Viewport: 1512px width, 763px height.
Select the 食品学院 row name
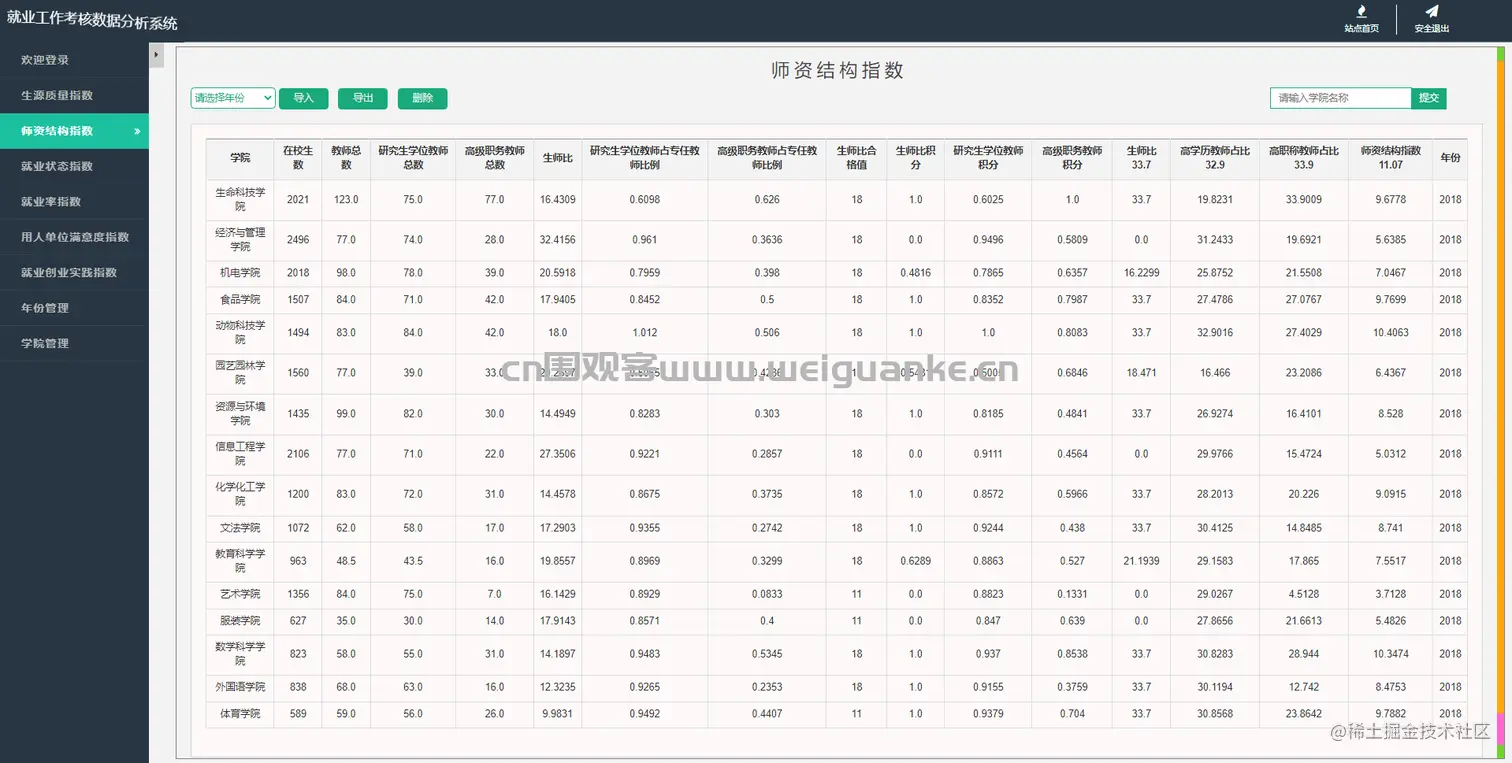[x=240, y=299]
